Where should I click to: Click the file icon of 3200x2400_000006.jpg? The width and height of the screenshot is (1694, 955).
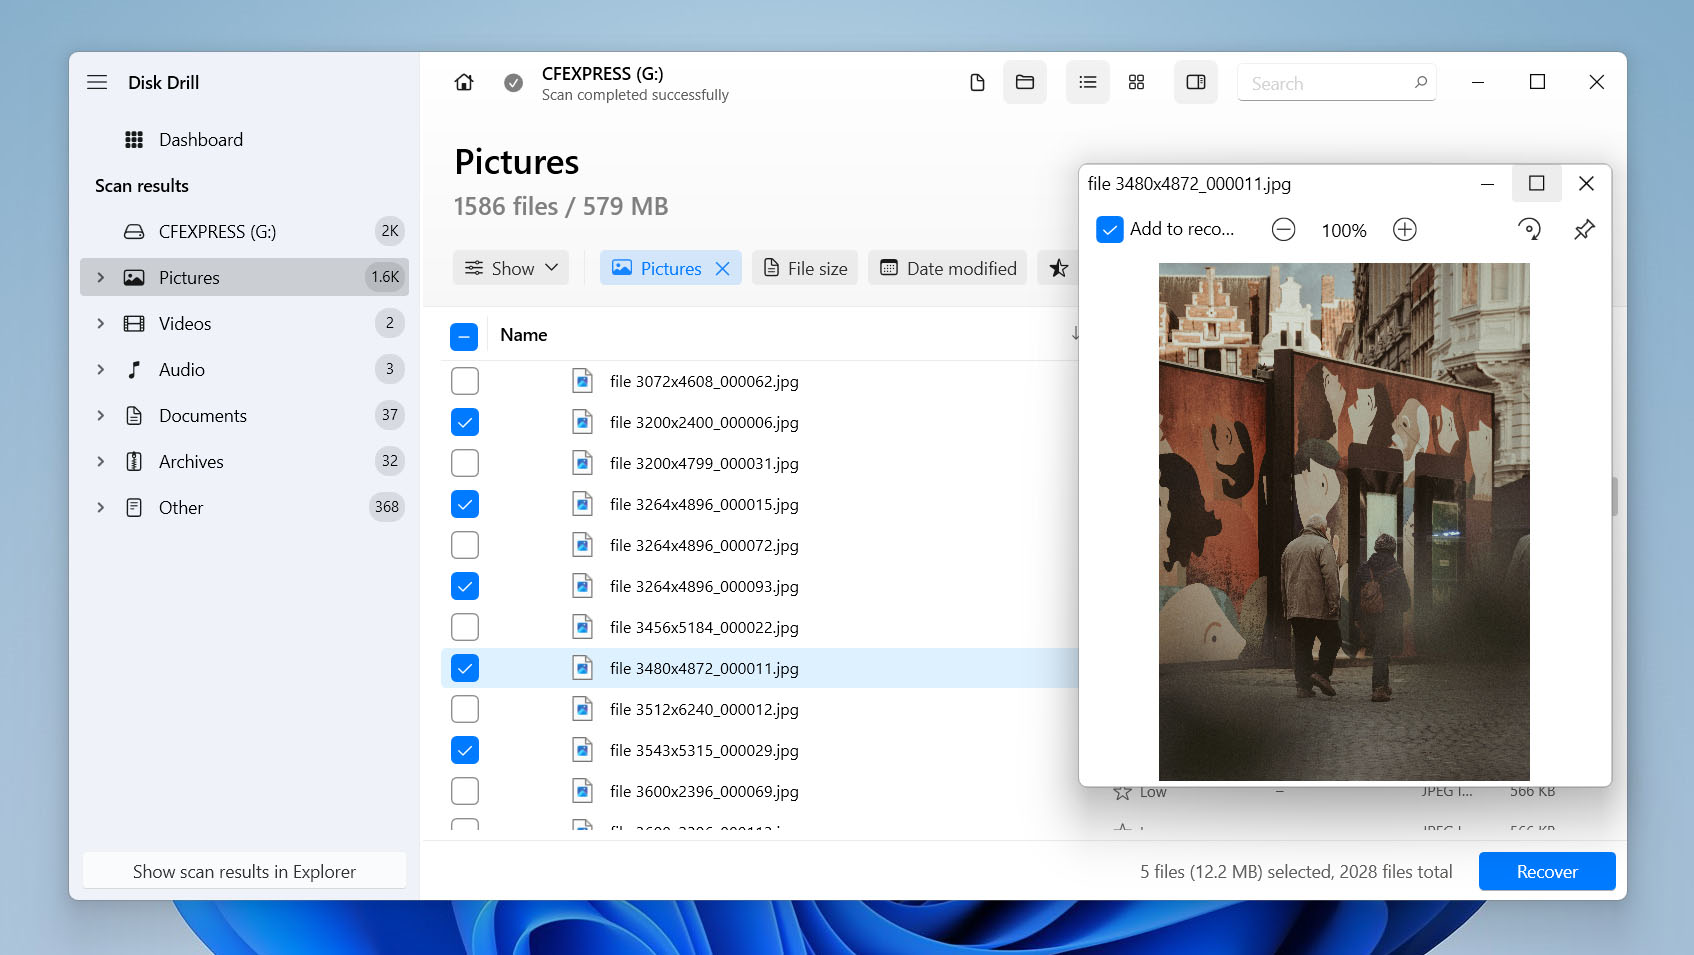click(x=582, y=422)
